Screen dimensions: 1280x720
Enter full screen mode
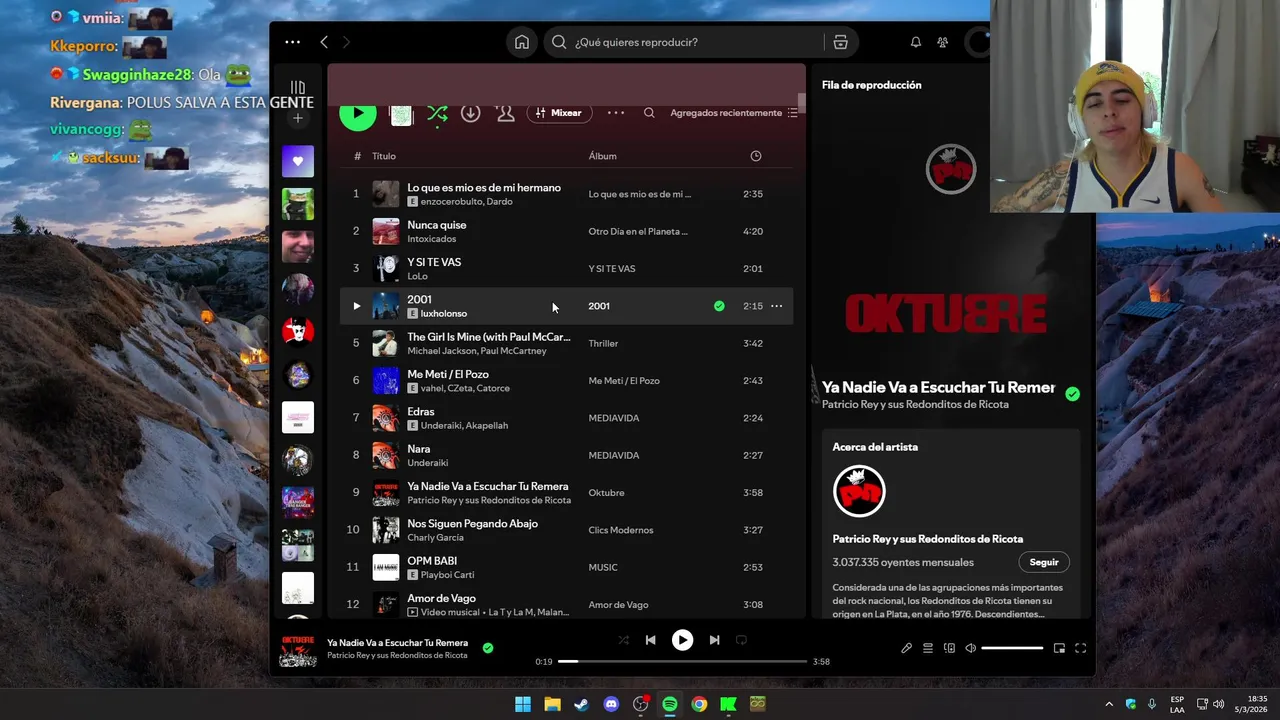point(1081,648)
